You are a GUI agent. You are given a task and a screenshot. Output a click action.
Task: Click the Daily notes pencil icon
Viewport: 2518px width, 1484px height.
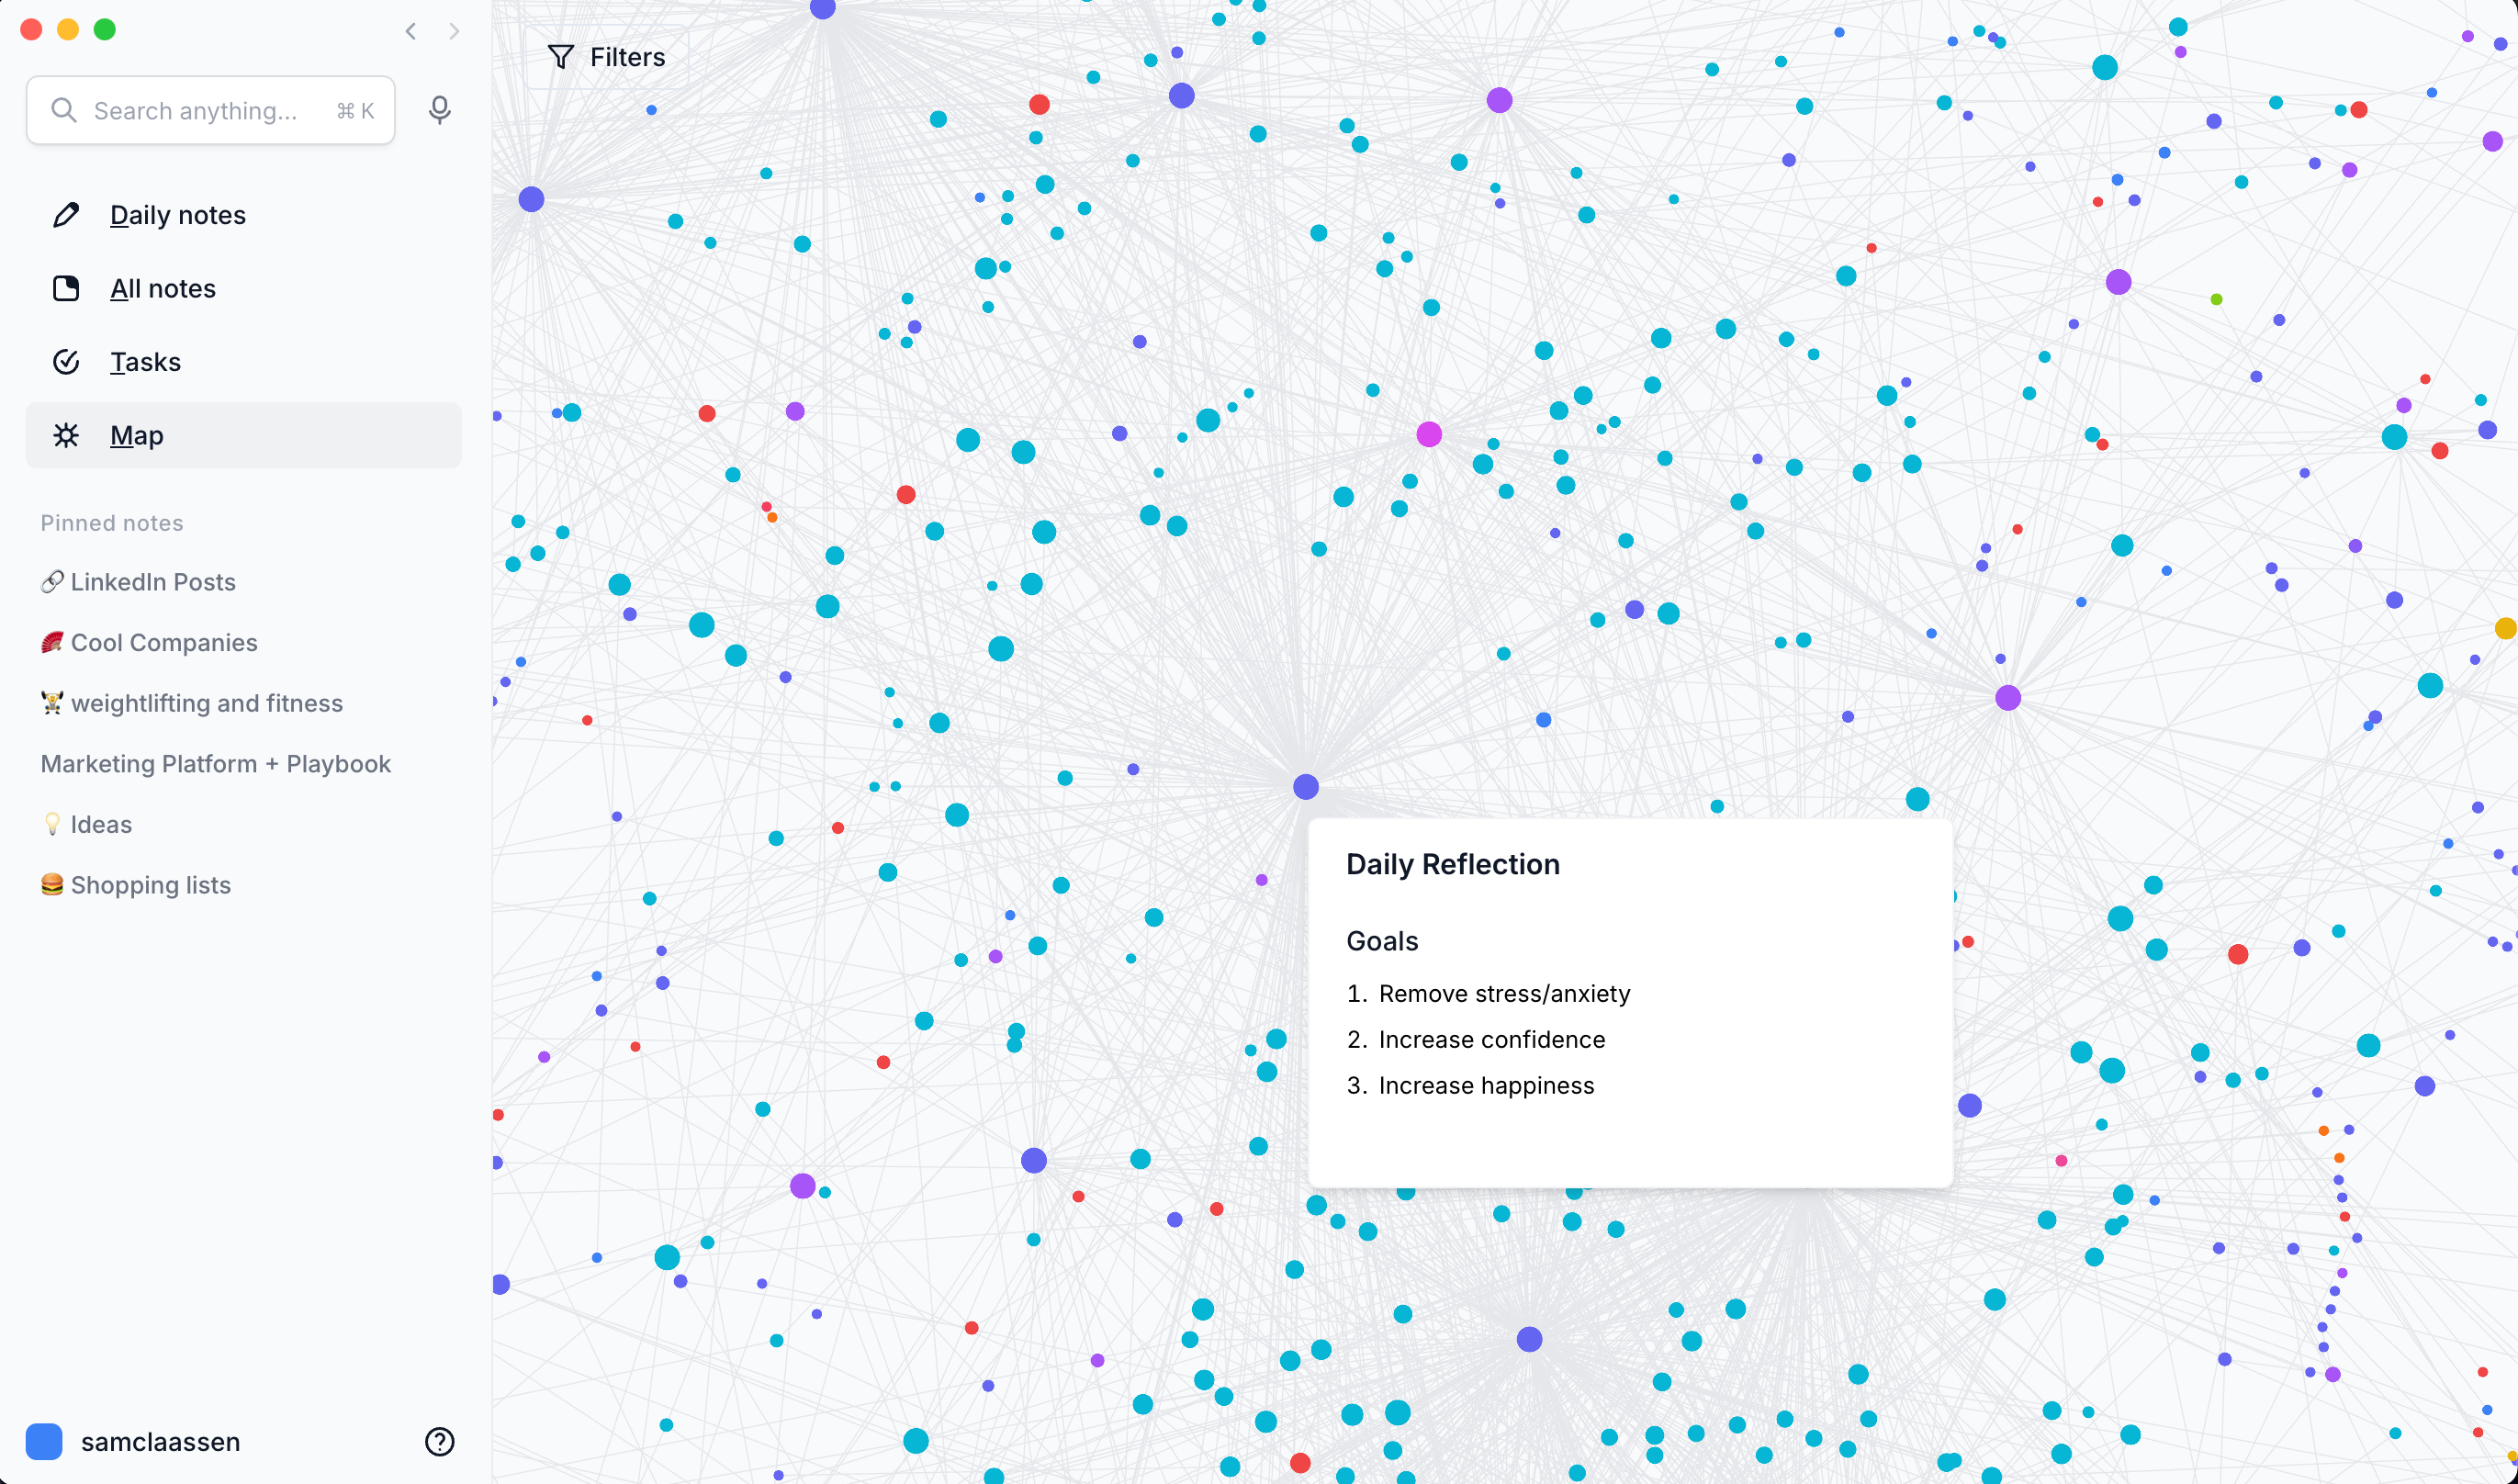click(x=66, y=215)
